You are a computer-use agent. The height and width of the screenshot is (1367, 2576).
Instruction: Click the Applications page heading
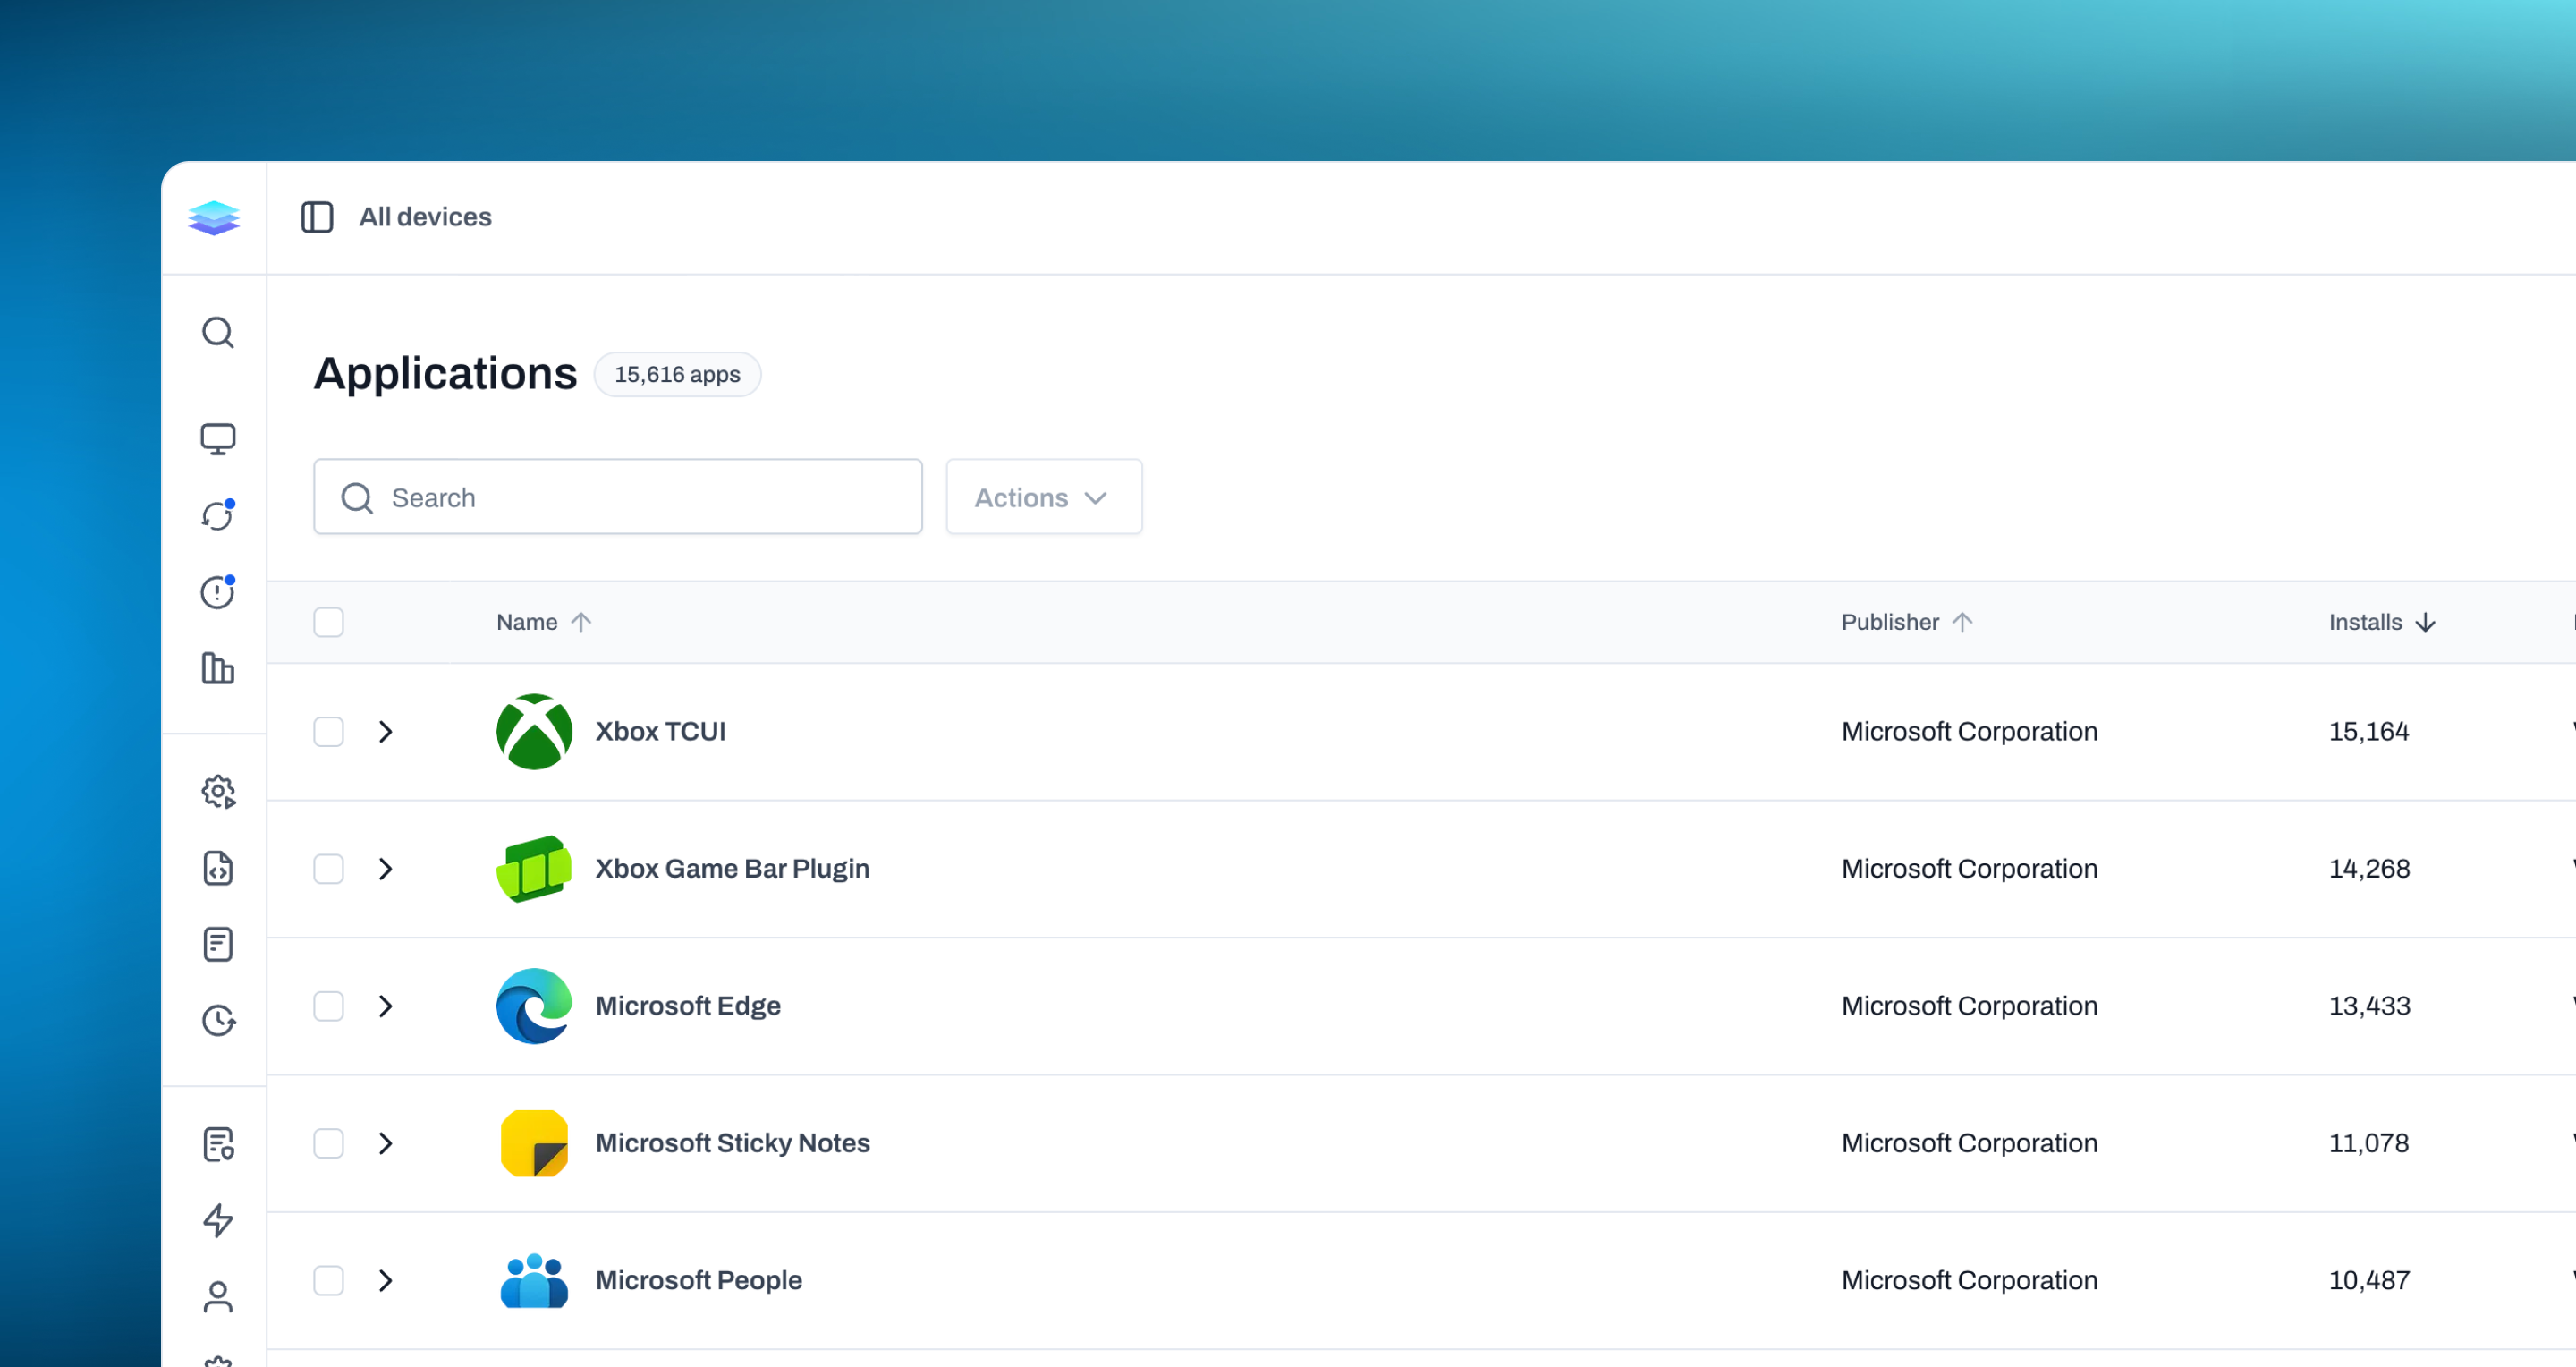point(445,373)
